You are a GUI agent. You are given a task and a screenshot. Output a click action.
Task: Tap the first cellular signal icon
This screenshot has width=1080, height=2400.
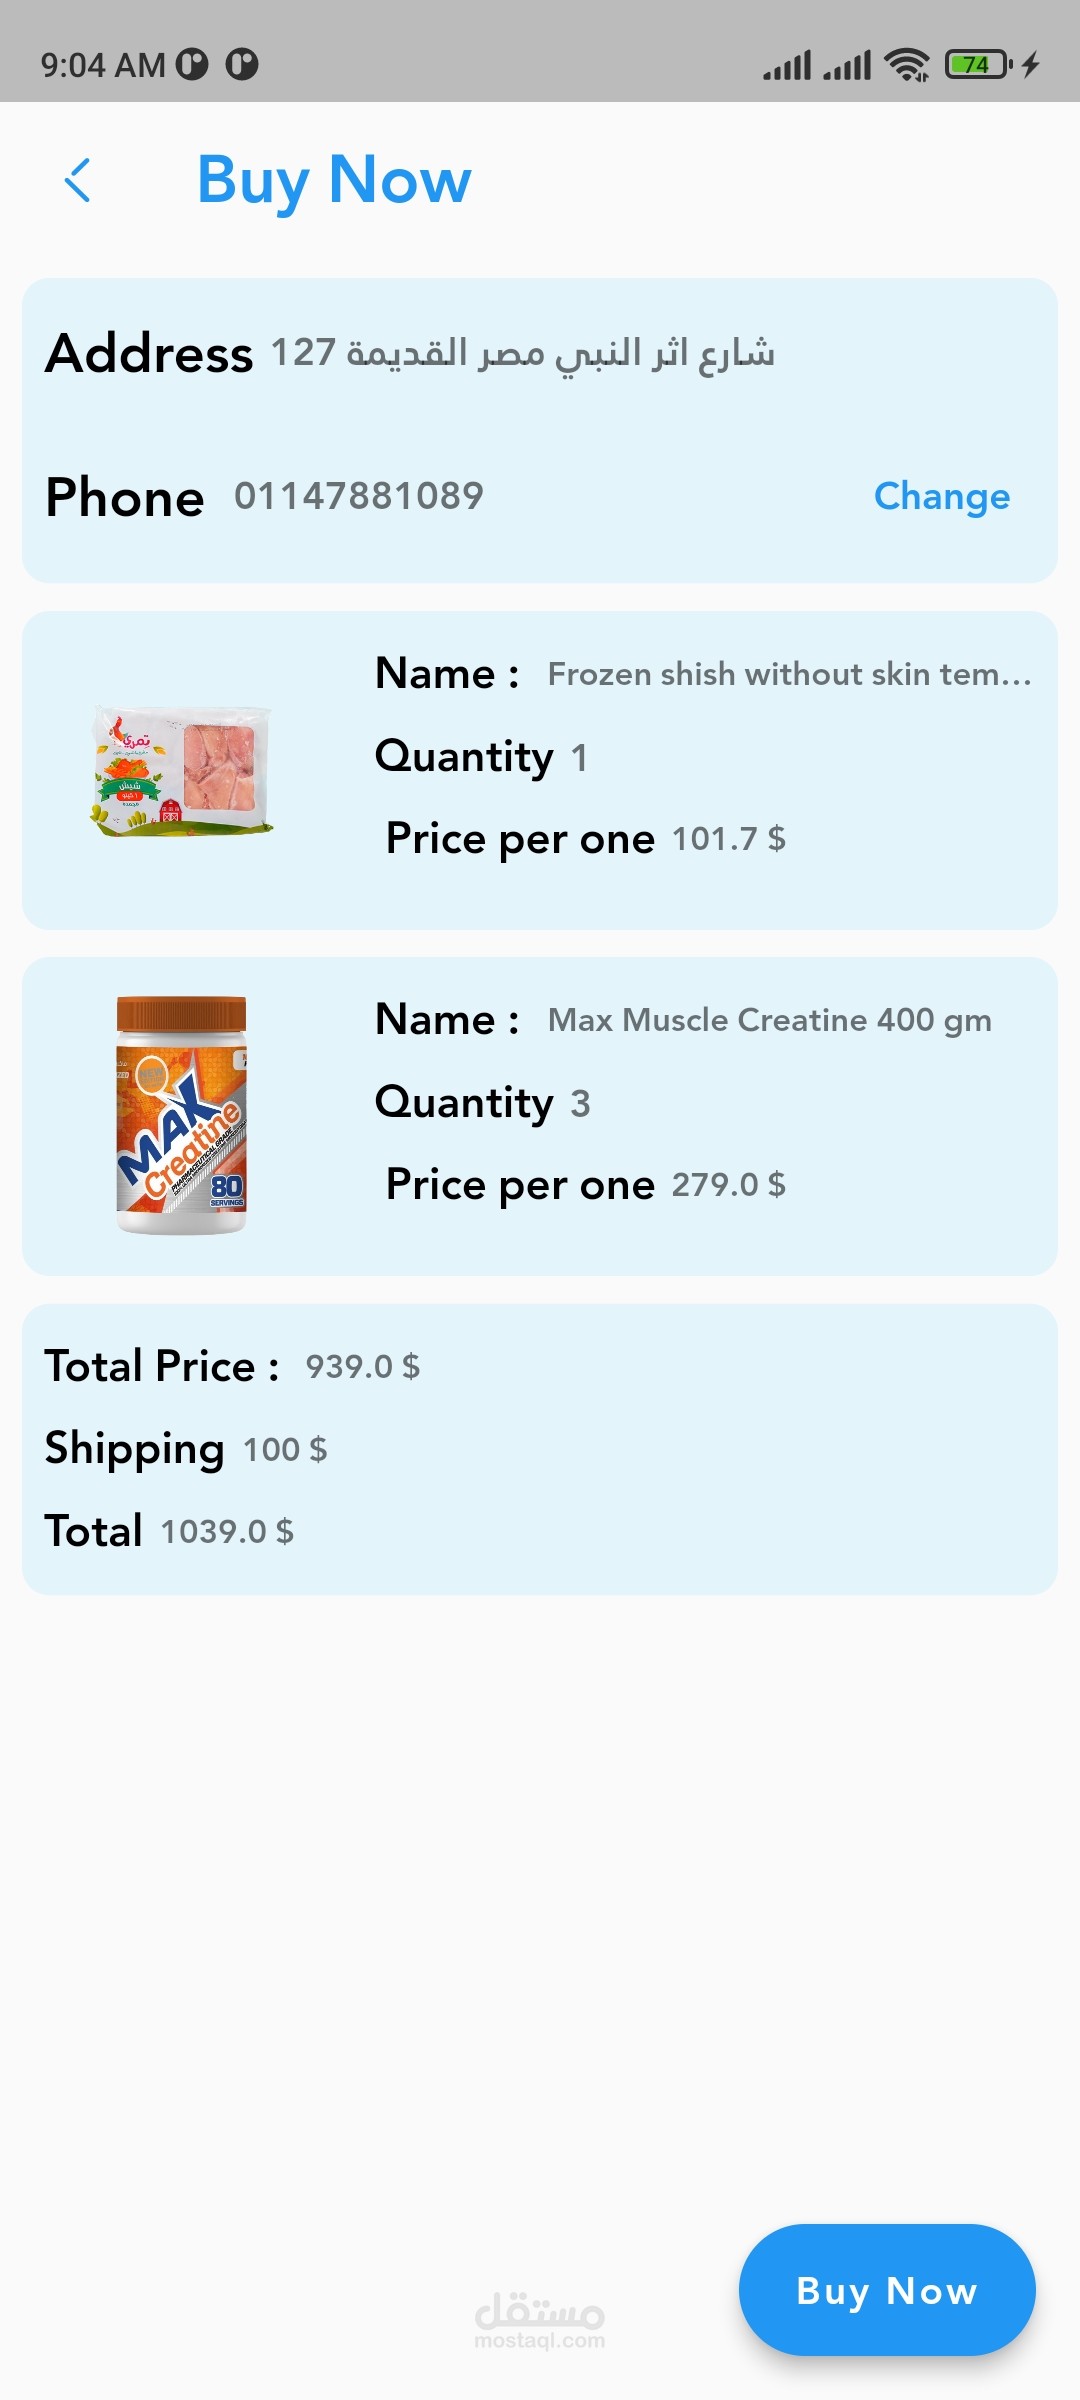click(787, 66)
